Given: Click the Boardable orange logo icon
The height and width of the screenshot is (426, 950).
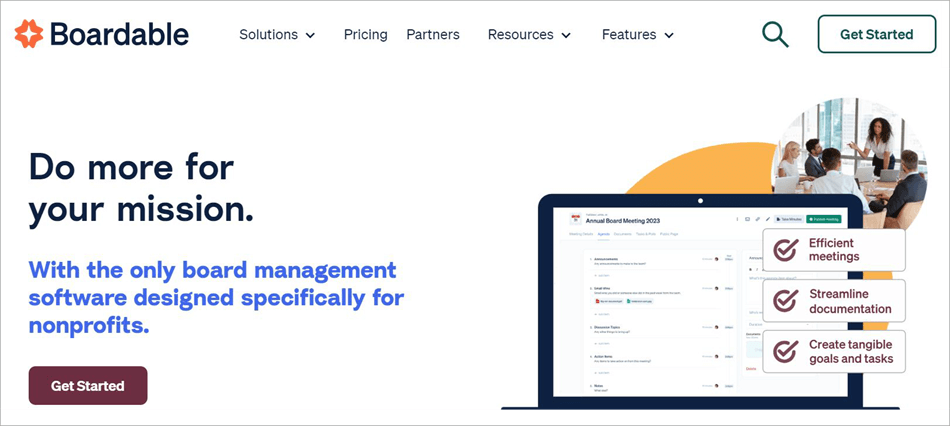Looking at the screenshot, I should point(28,34).
